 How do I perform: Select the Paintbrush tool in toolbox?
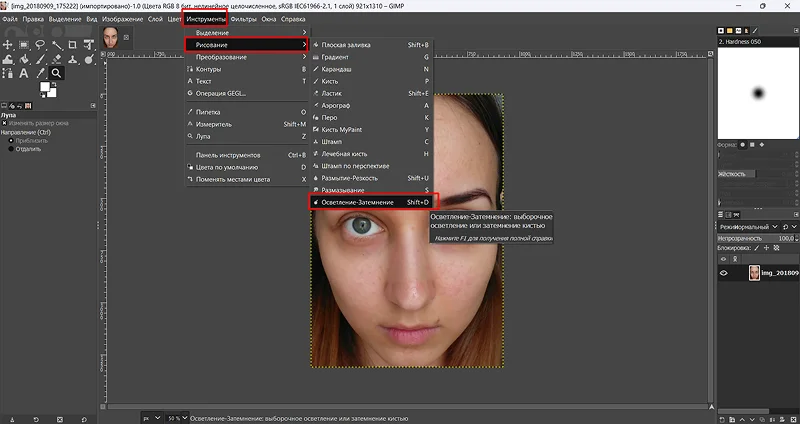(x=40, y=59)
